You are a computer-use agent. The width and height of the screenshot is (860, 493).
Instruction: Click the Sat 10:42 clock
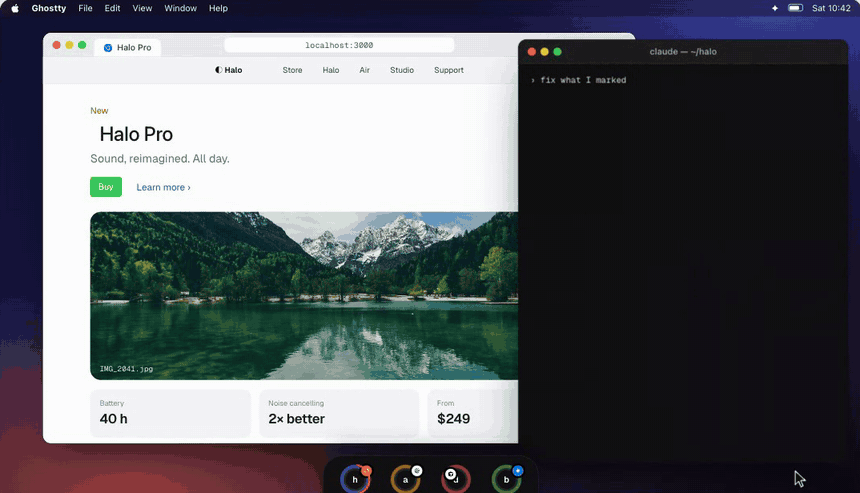click(x=831, y=8)
